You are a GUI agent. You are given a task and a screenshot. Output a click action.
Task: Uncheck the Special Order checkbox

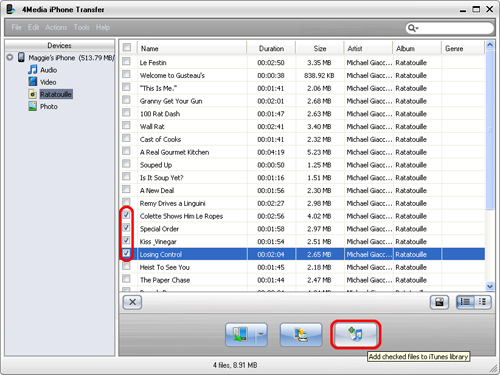(x=126, y=227)
